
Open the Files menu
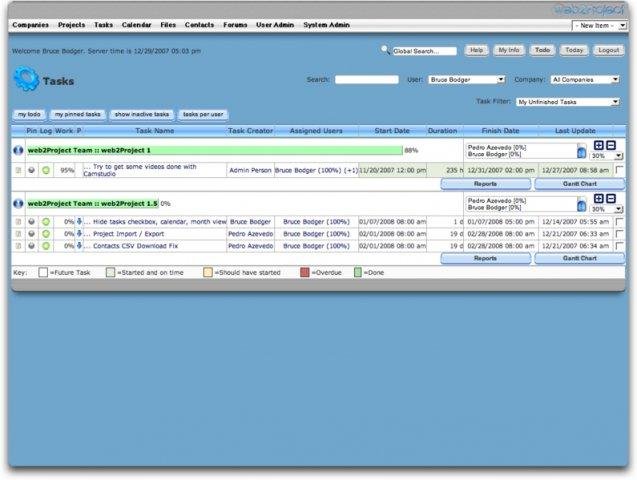tap(168, 25)
